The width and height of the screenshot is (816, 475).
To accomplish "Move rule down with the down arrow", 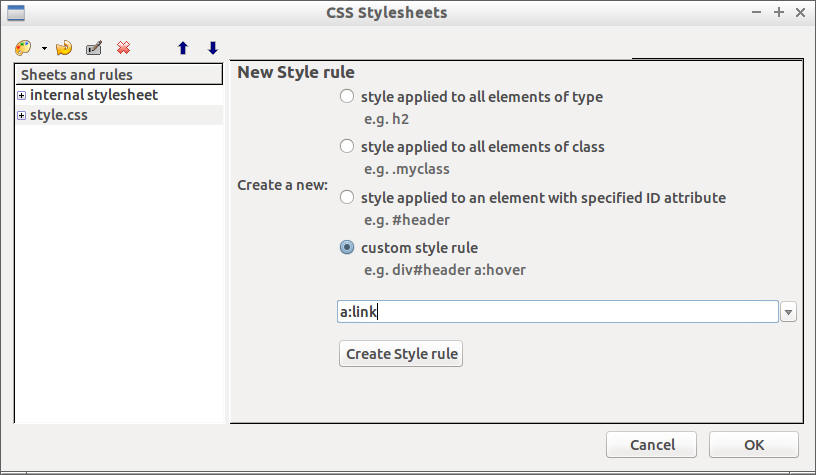I will pos(212,48).
